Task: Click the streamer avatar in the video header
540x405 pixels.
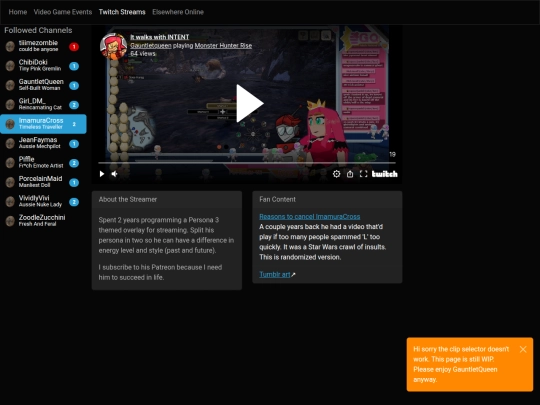Action: [x=113, y=46]
